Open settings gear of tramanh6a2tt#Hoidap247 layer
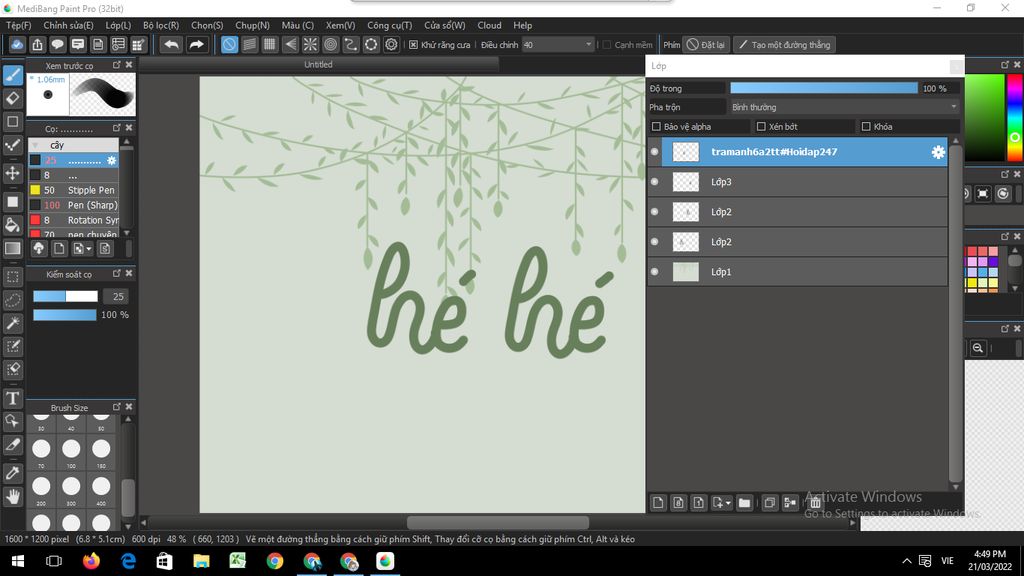The width and height of the screenshot is (1024, 576). (x=938, y=152)
